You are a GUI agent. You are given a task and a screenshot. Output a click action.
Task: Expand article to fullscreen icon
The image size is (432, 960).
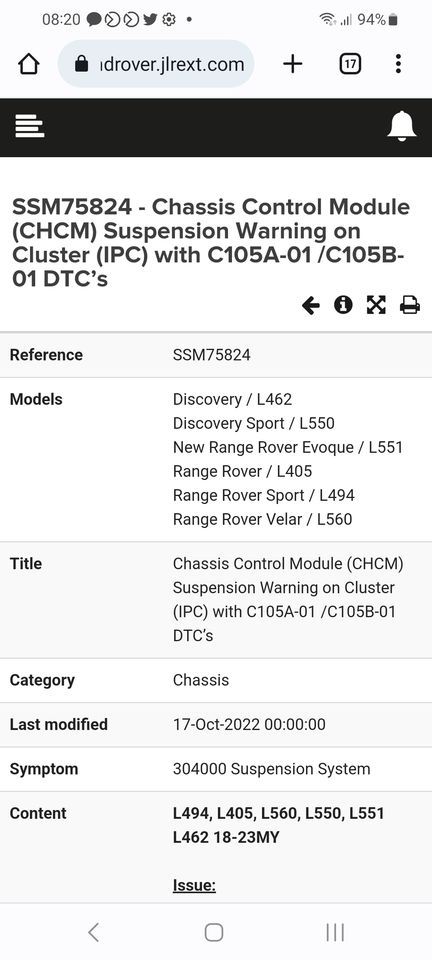[376, 304]
